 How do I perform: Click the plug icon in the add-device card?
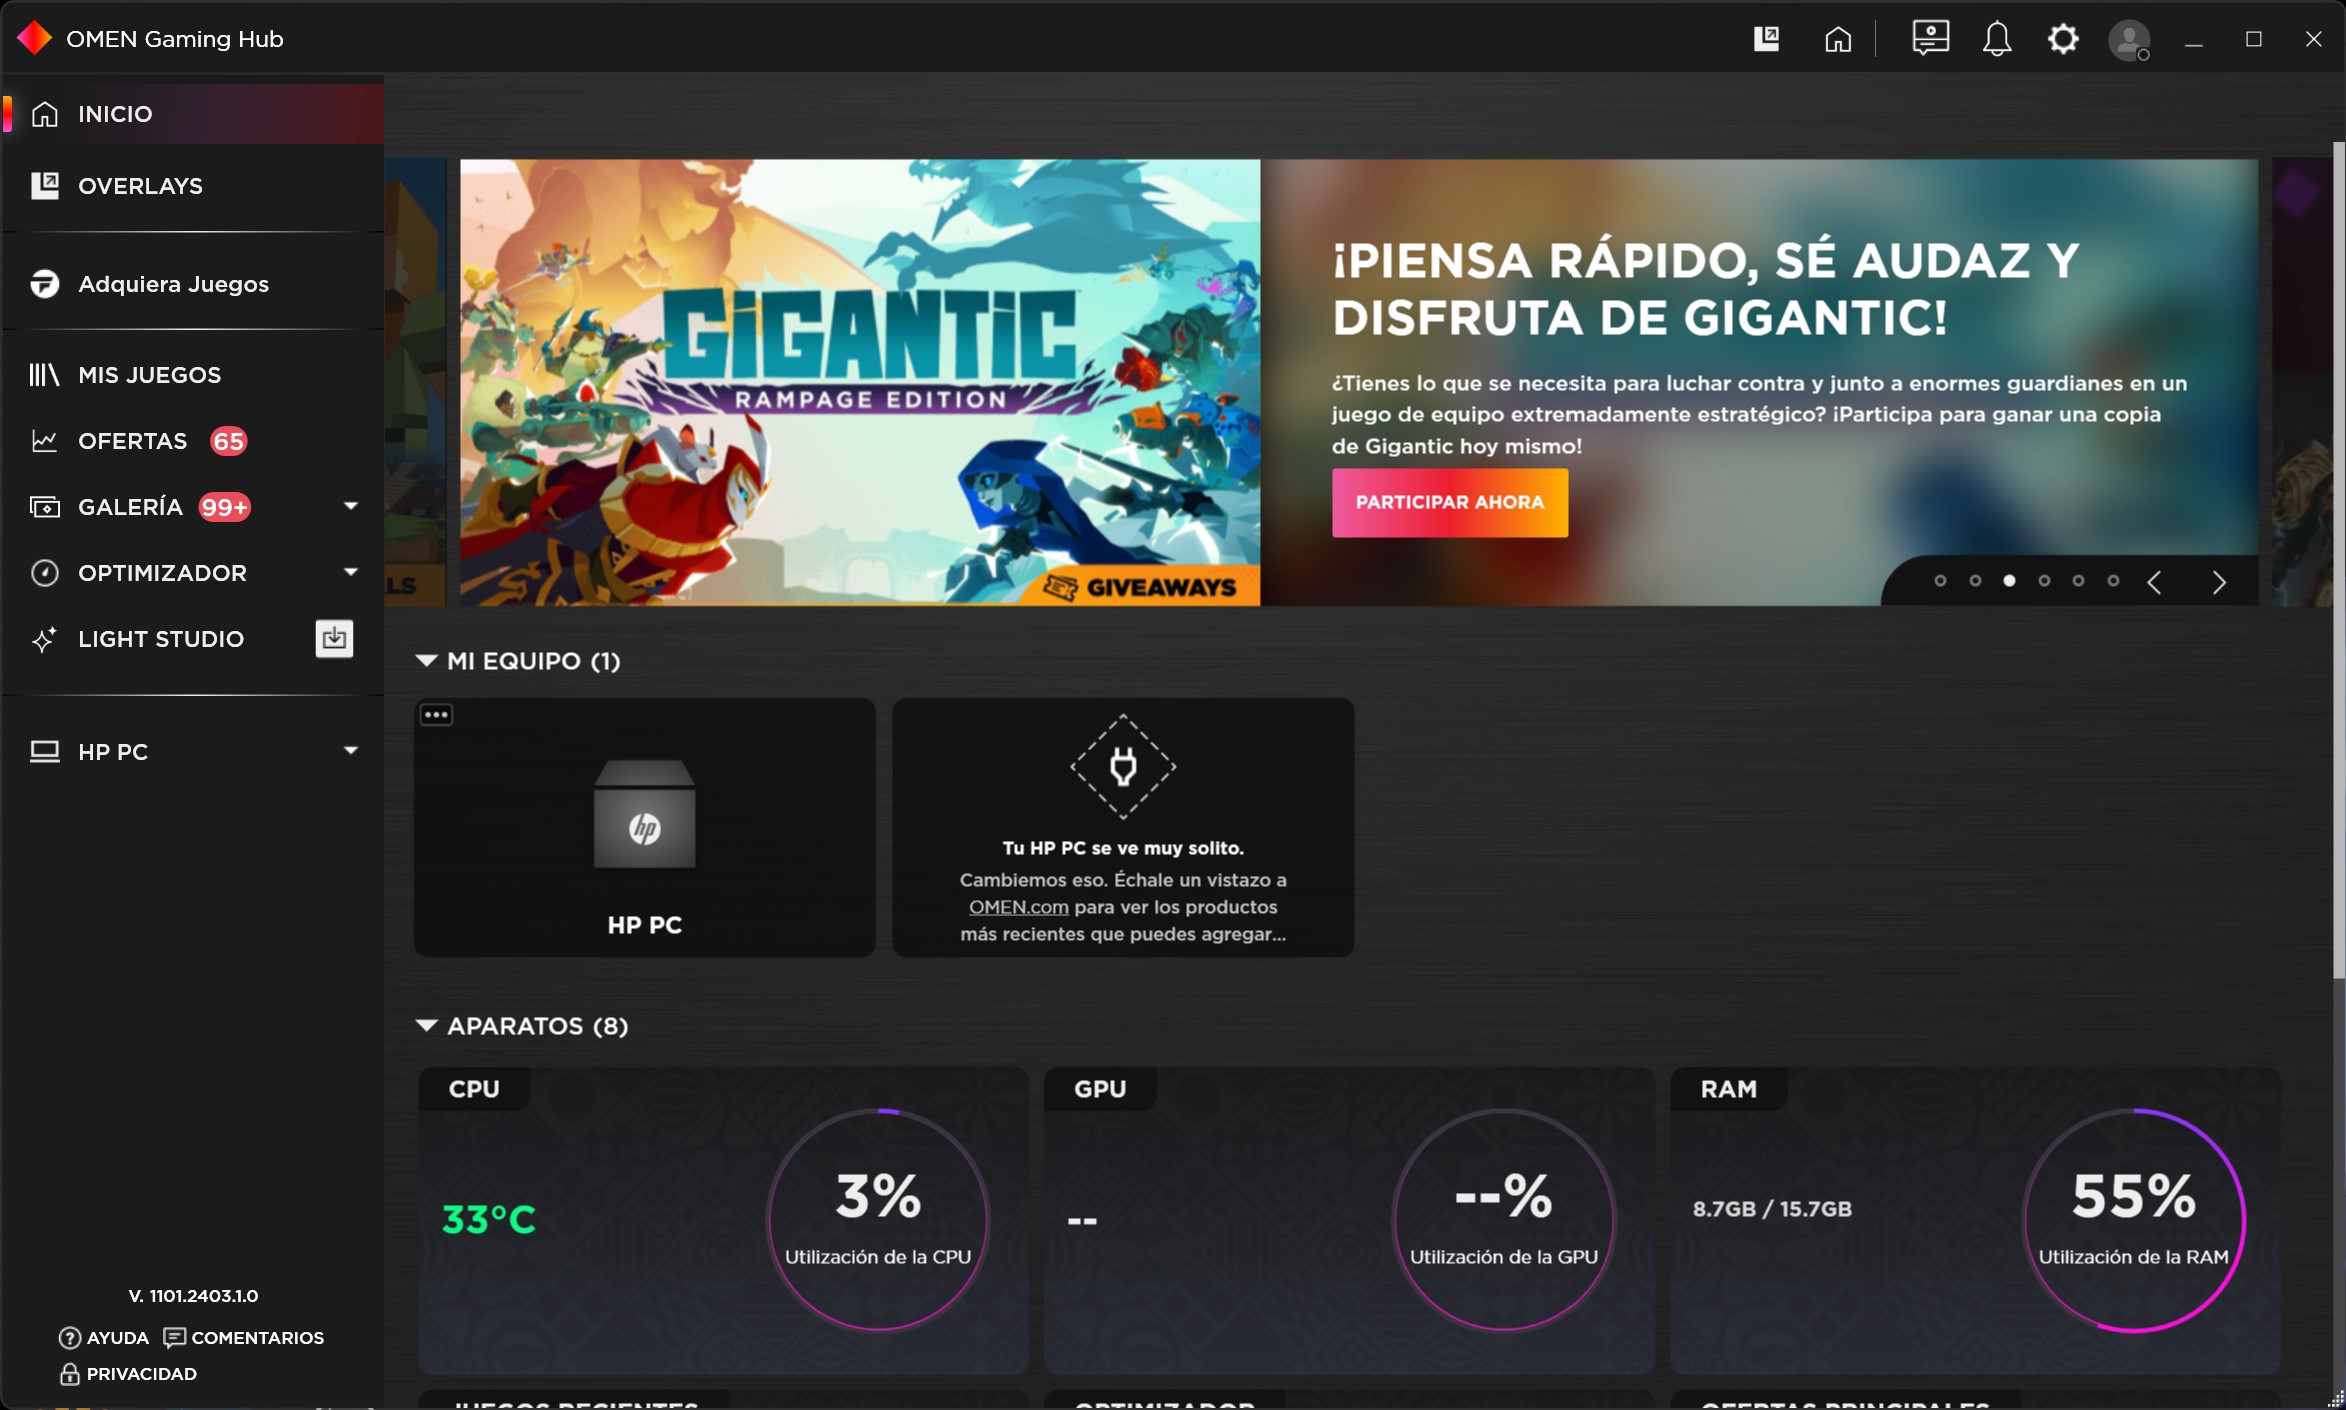pyautogui.click(x=1122, y=767)
